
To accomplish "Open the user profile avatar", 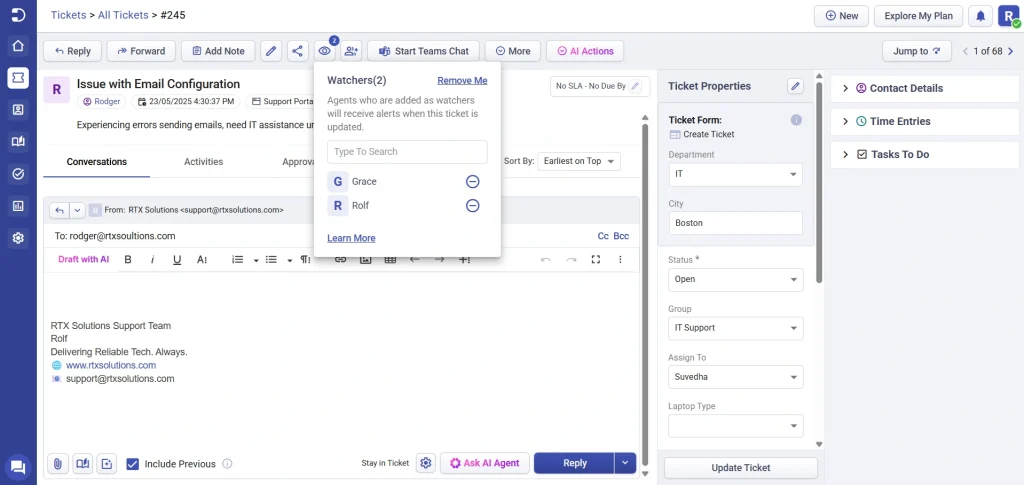I will click(1010, 16).
